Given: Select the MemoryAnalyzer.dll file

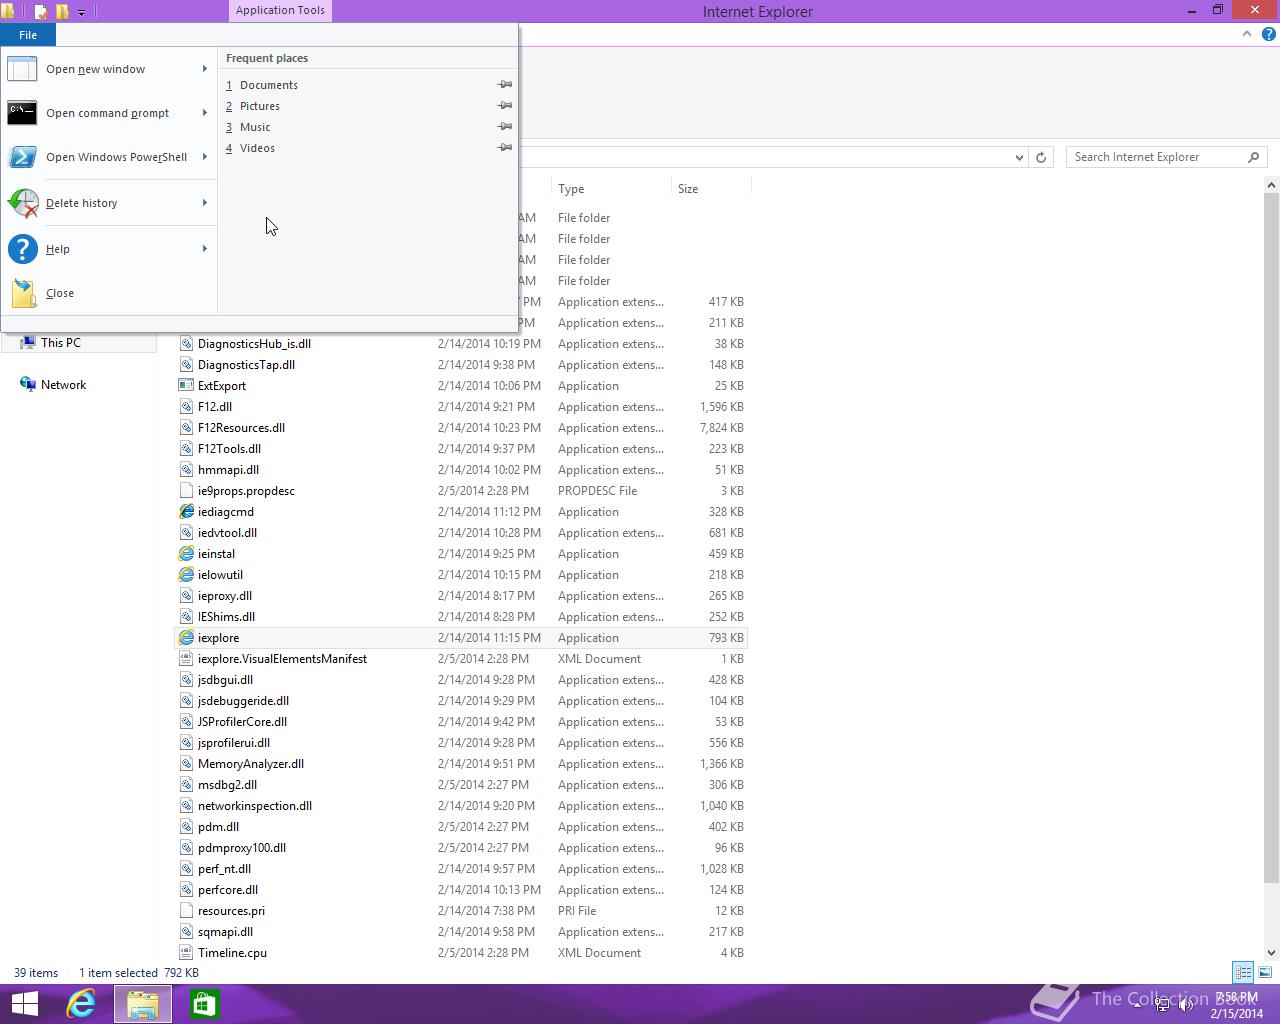Looking at the screenshot, I should 251,764.
